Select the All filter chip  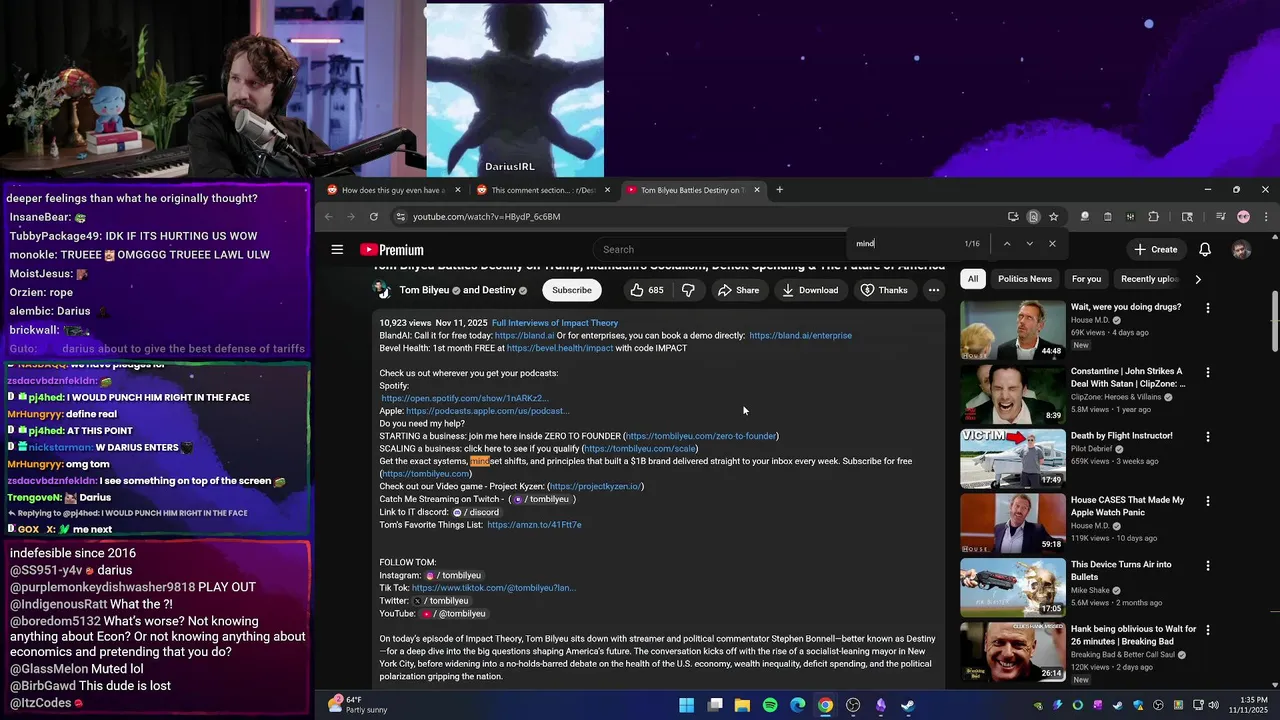pos(973,279)
